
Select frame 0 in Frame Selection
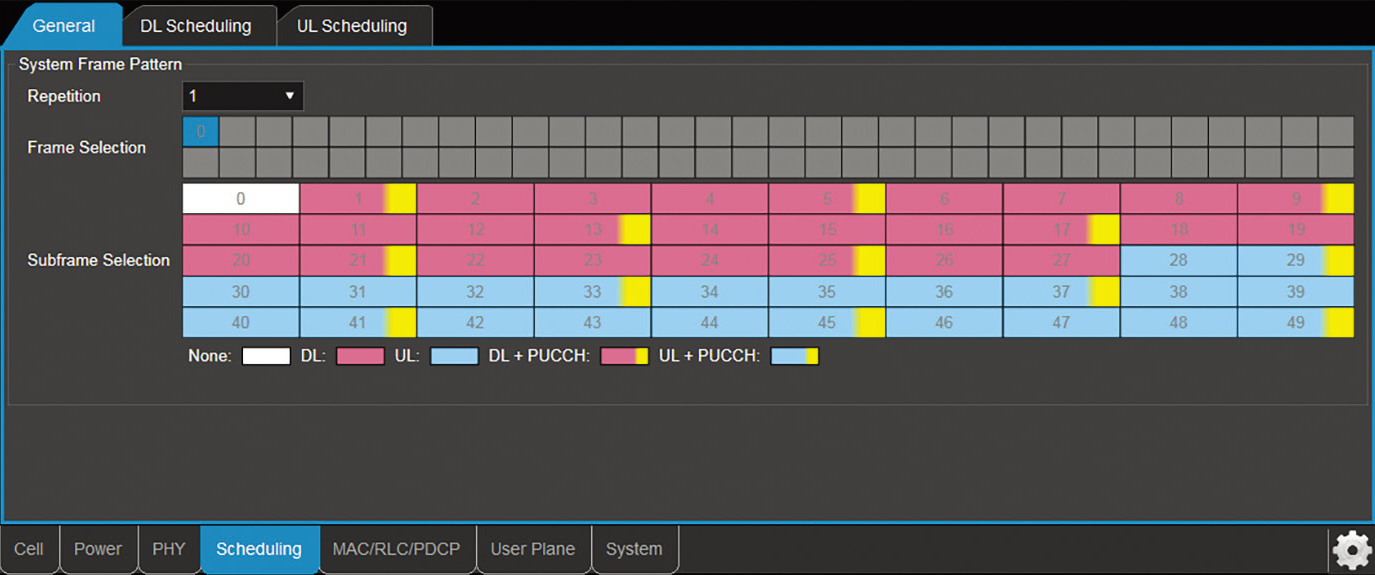tap(201, 131)
